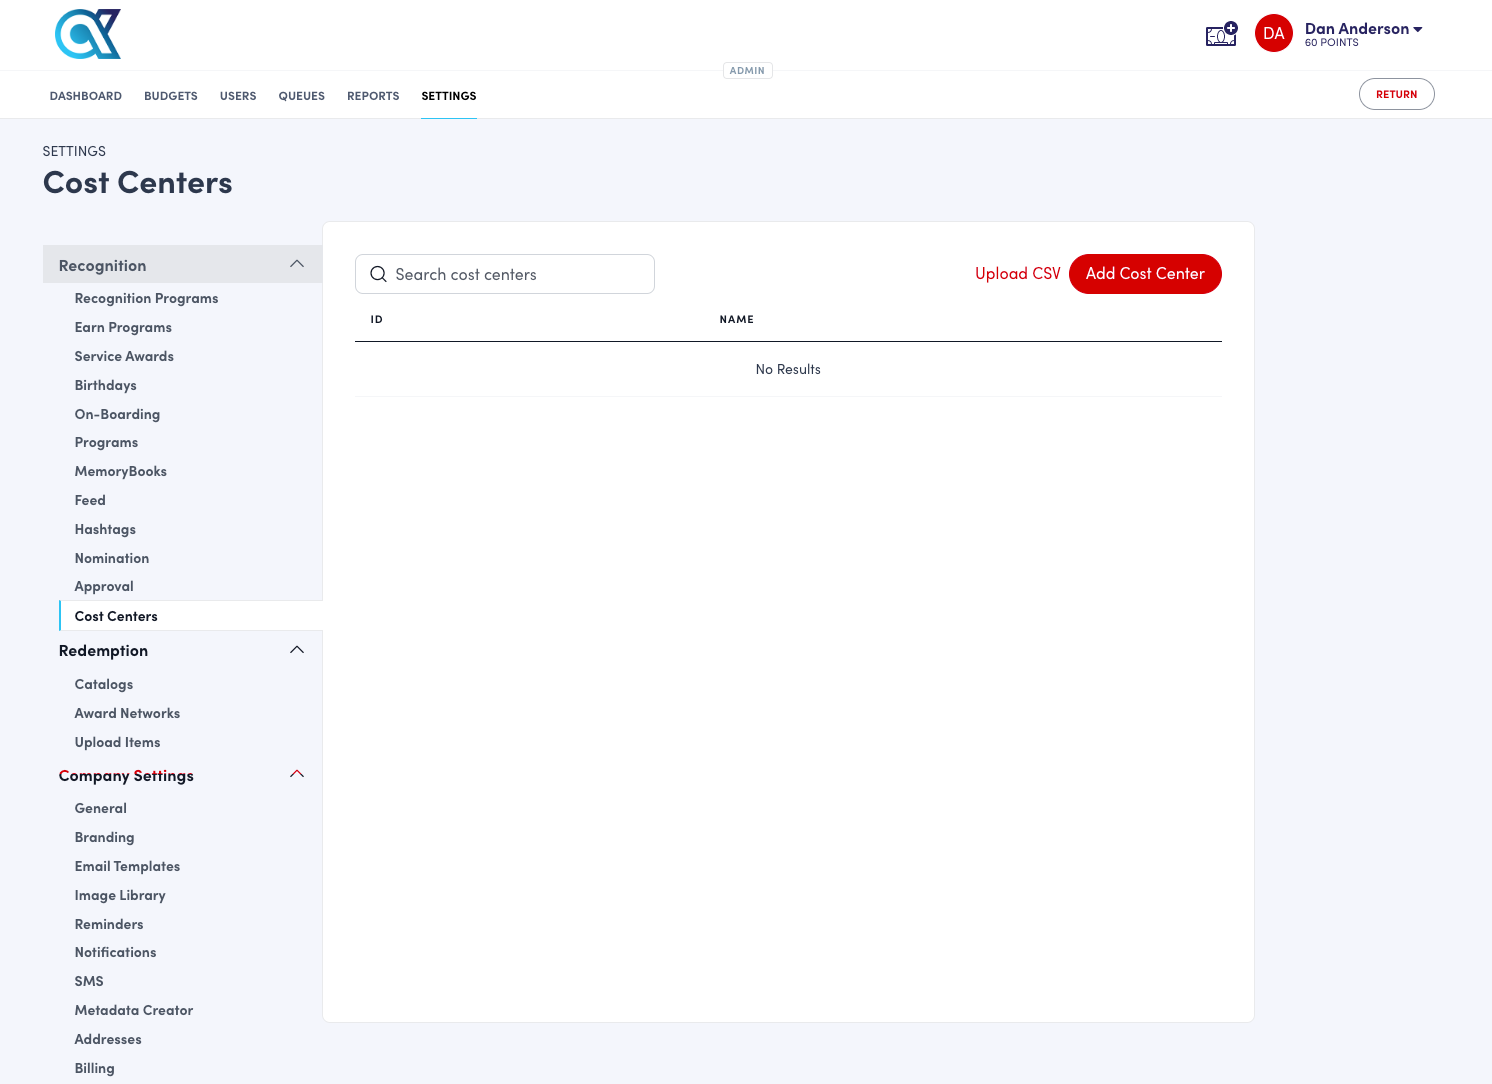The width and height of the screenshot is (1492, 1084).
Task: Click the company logo in the header
Action: tap(88, 33)
